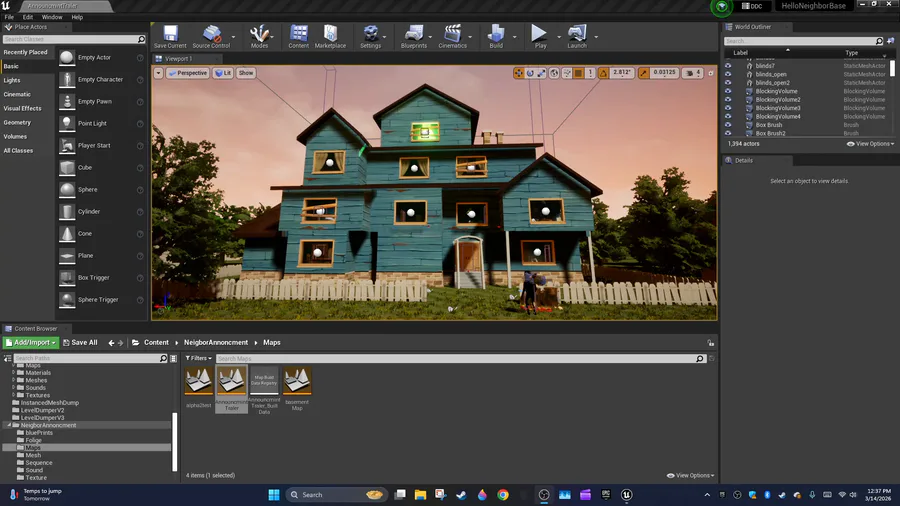Toggle visibility of blinds7 actor
Image resolution: width=900 pixels, height=506 pixels.
point(728,66)
